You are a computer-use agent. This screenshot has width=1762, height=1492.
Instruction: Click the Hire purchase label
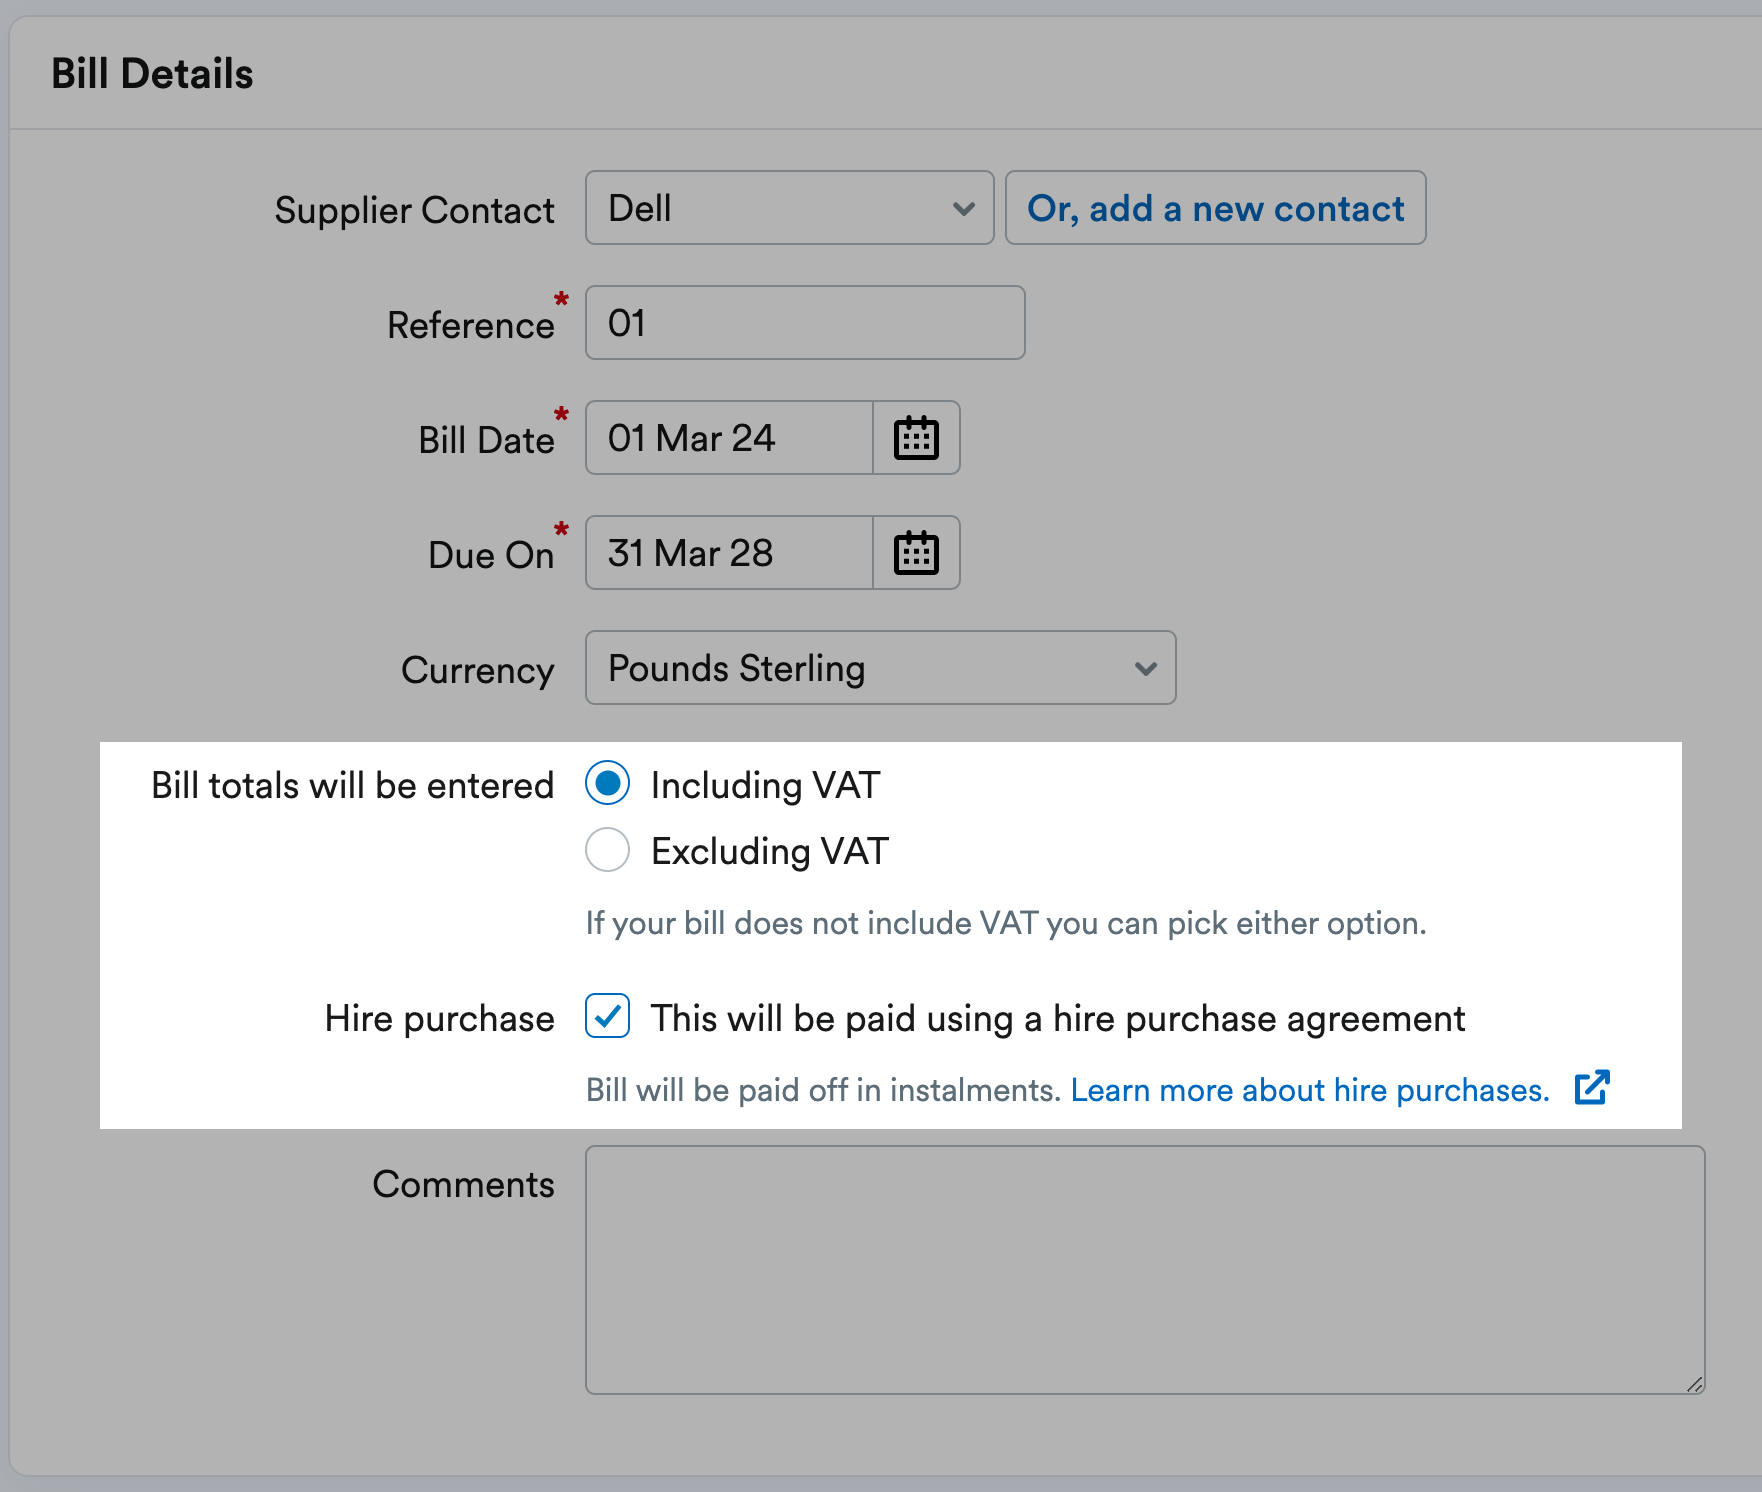(439, 1019)
